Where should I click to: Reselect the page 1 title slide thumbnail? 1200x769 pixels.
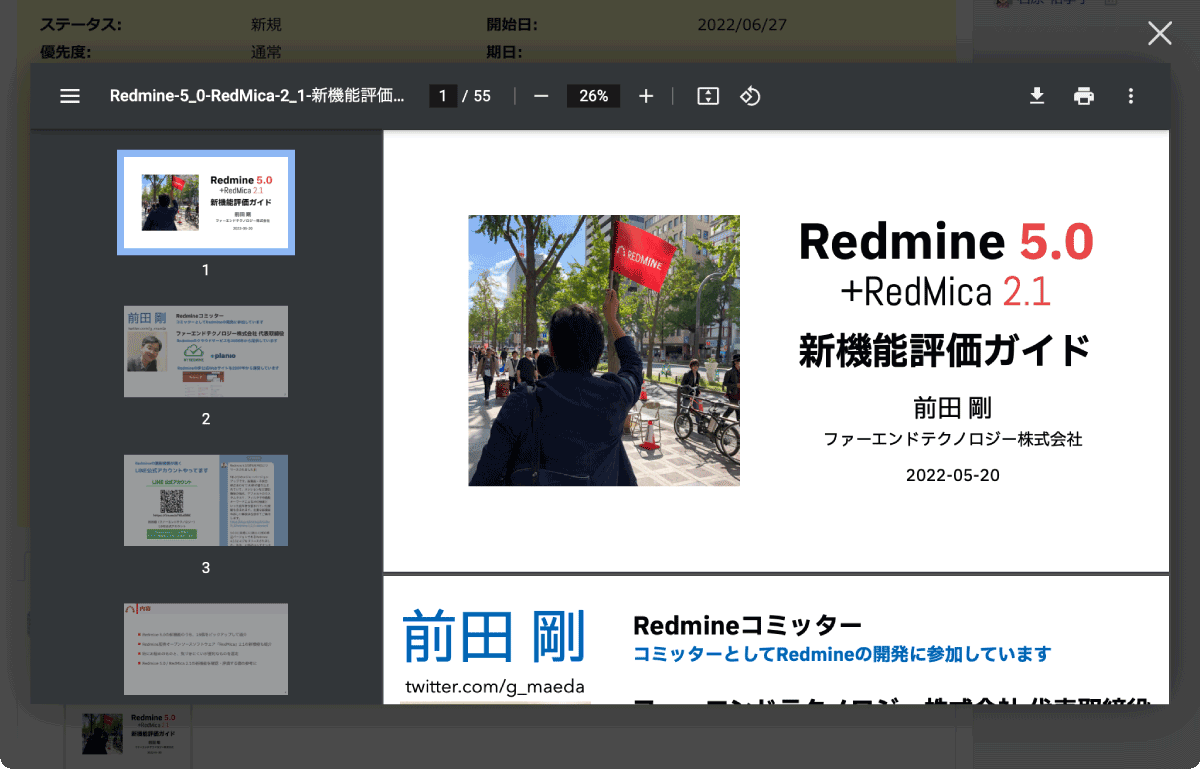(205, 202)
